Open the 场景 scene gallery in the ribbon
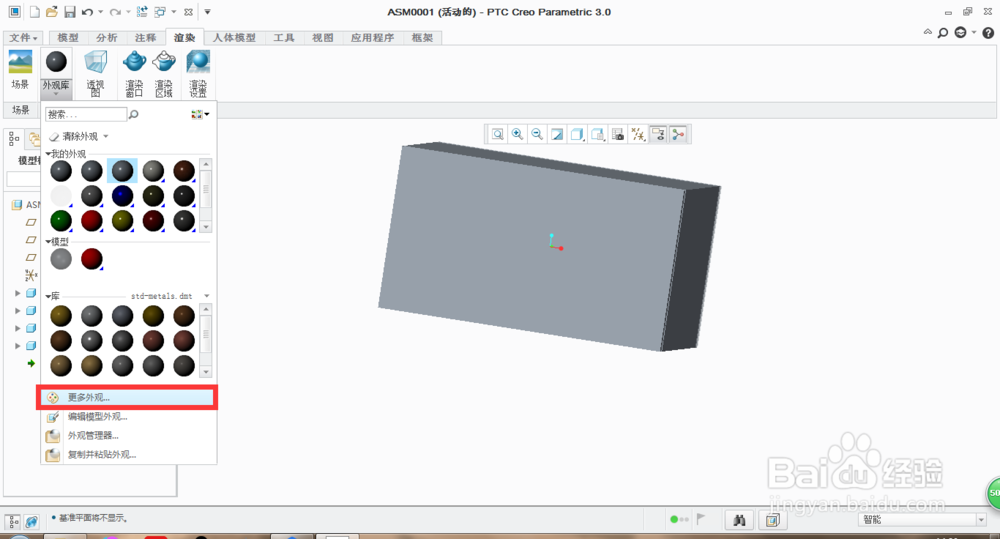Screen dimensions: 1000x539 pos(20,70)
